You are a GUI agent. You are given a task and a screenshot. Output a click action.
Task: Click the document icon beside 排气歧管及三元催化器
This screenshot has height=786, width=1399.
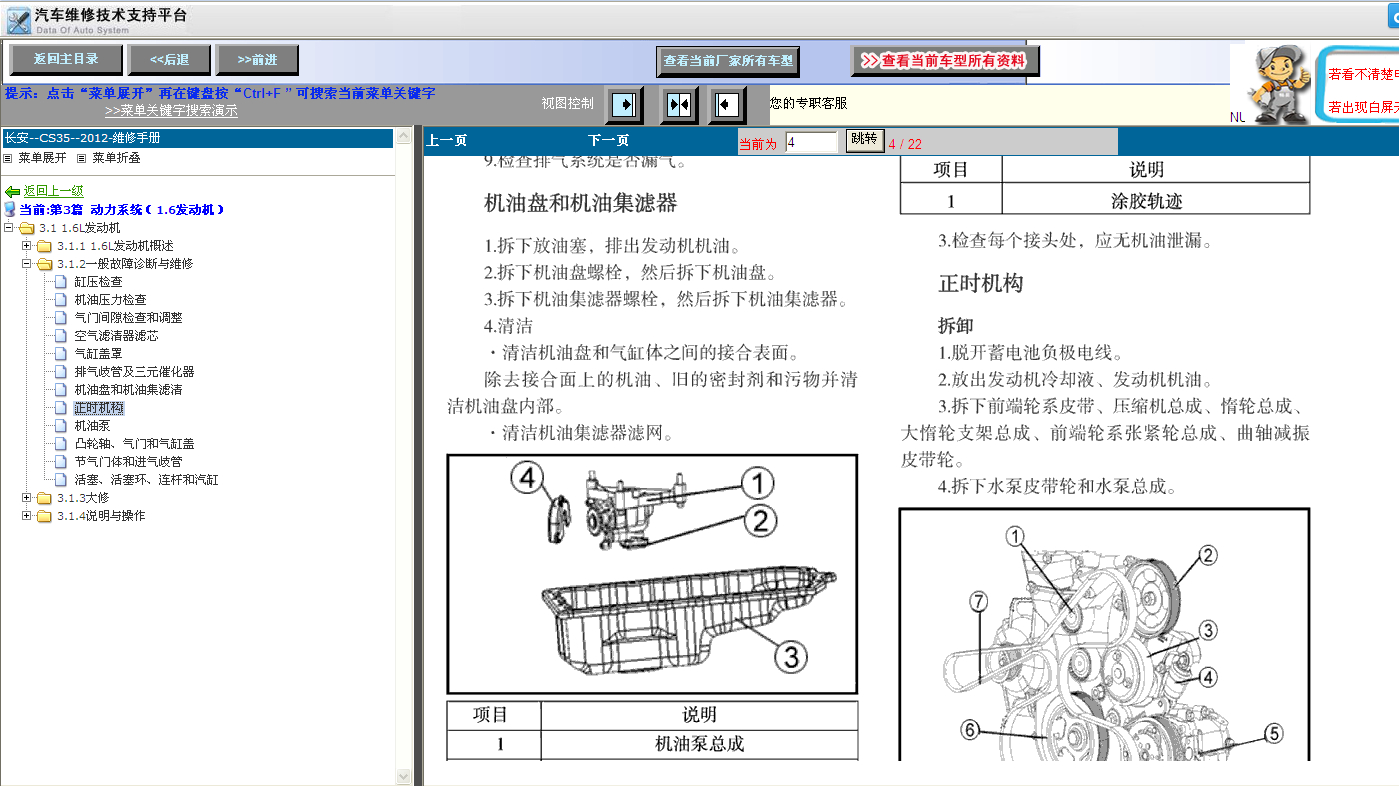pos(61,372)
